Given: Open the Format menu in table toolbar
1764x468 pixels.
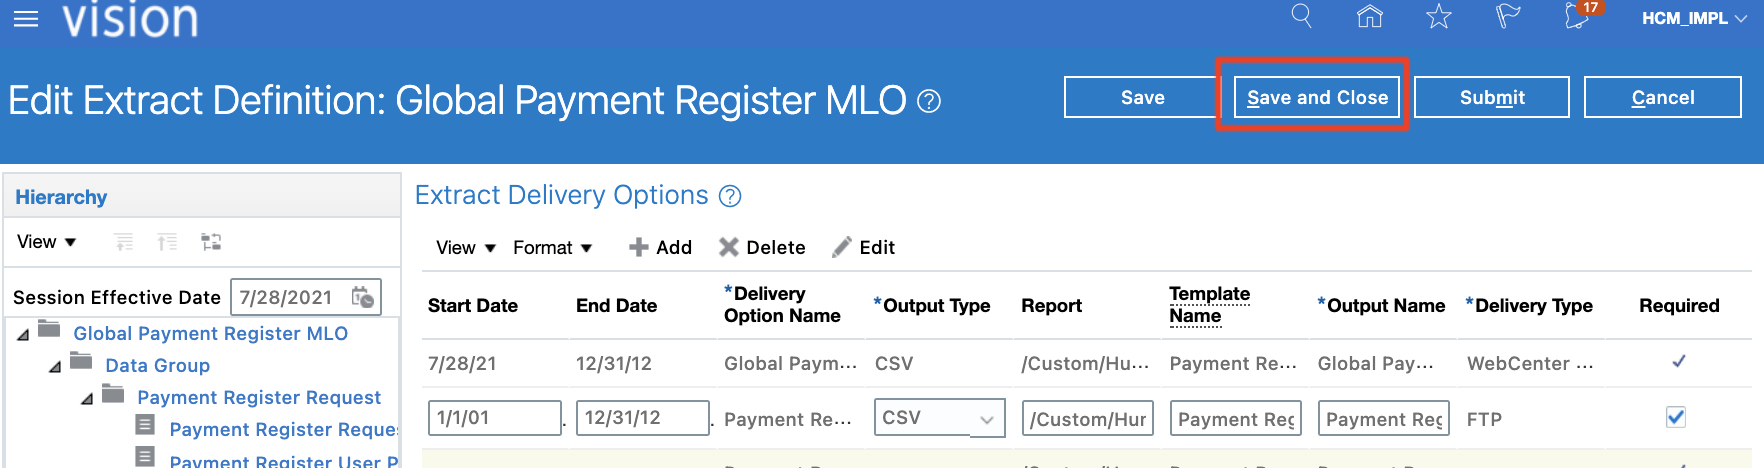Looking at the screenshot, I should pyautogui.click(x=552, y=248).
